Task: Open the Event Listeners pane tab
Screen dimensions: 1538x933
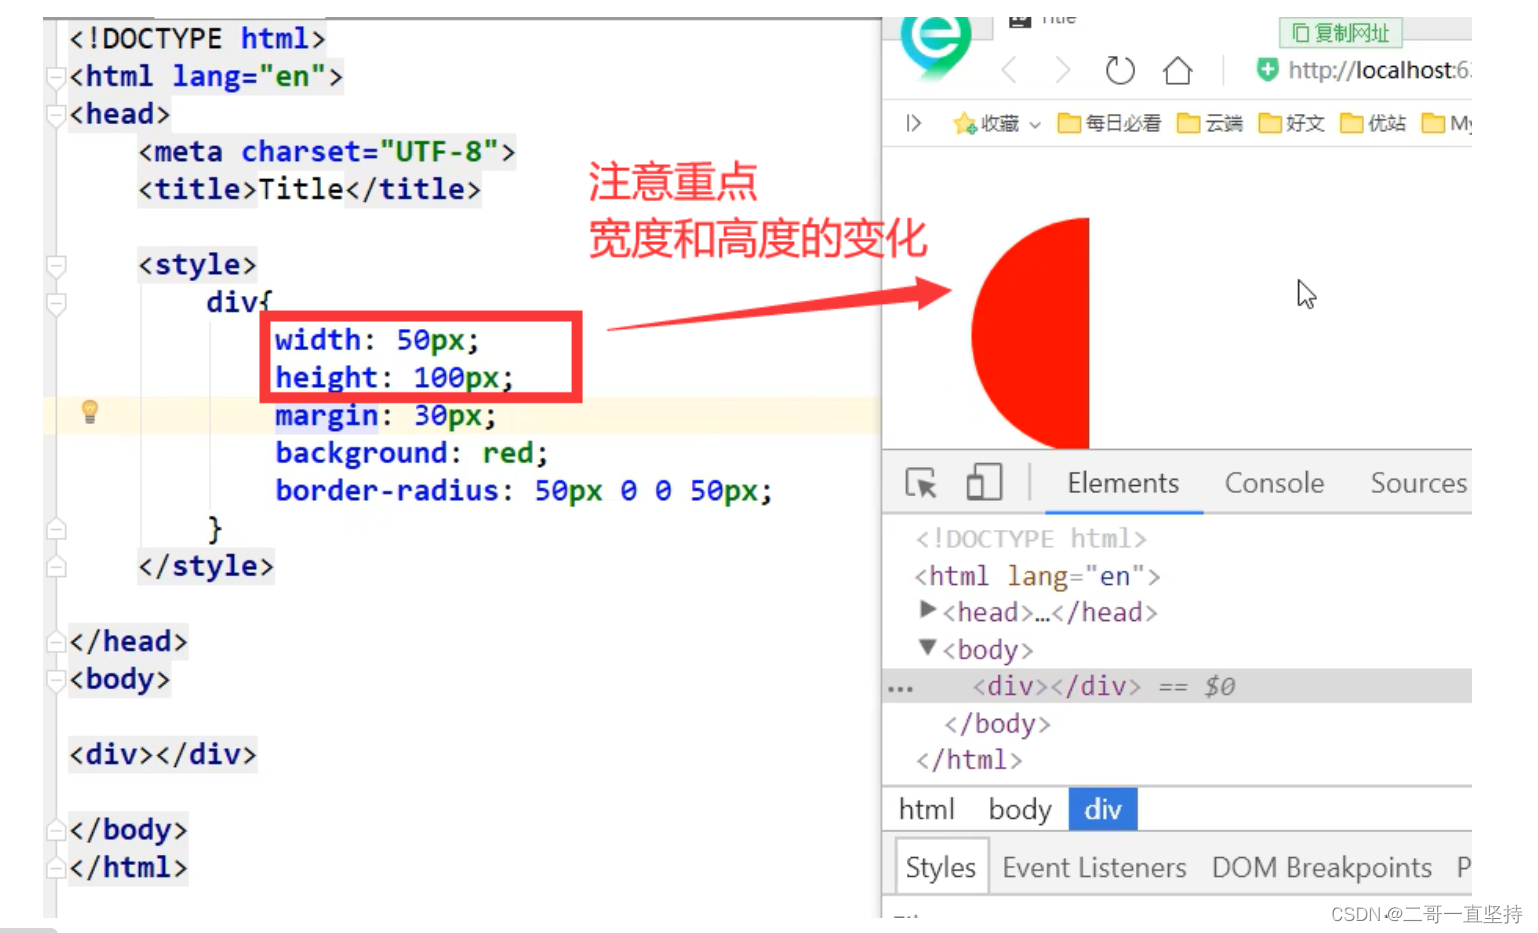Action: click(x=1094, y=867)
